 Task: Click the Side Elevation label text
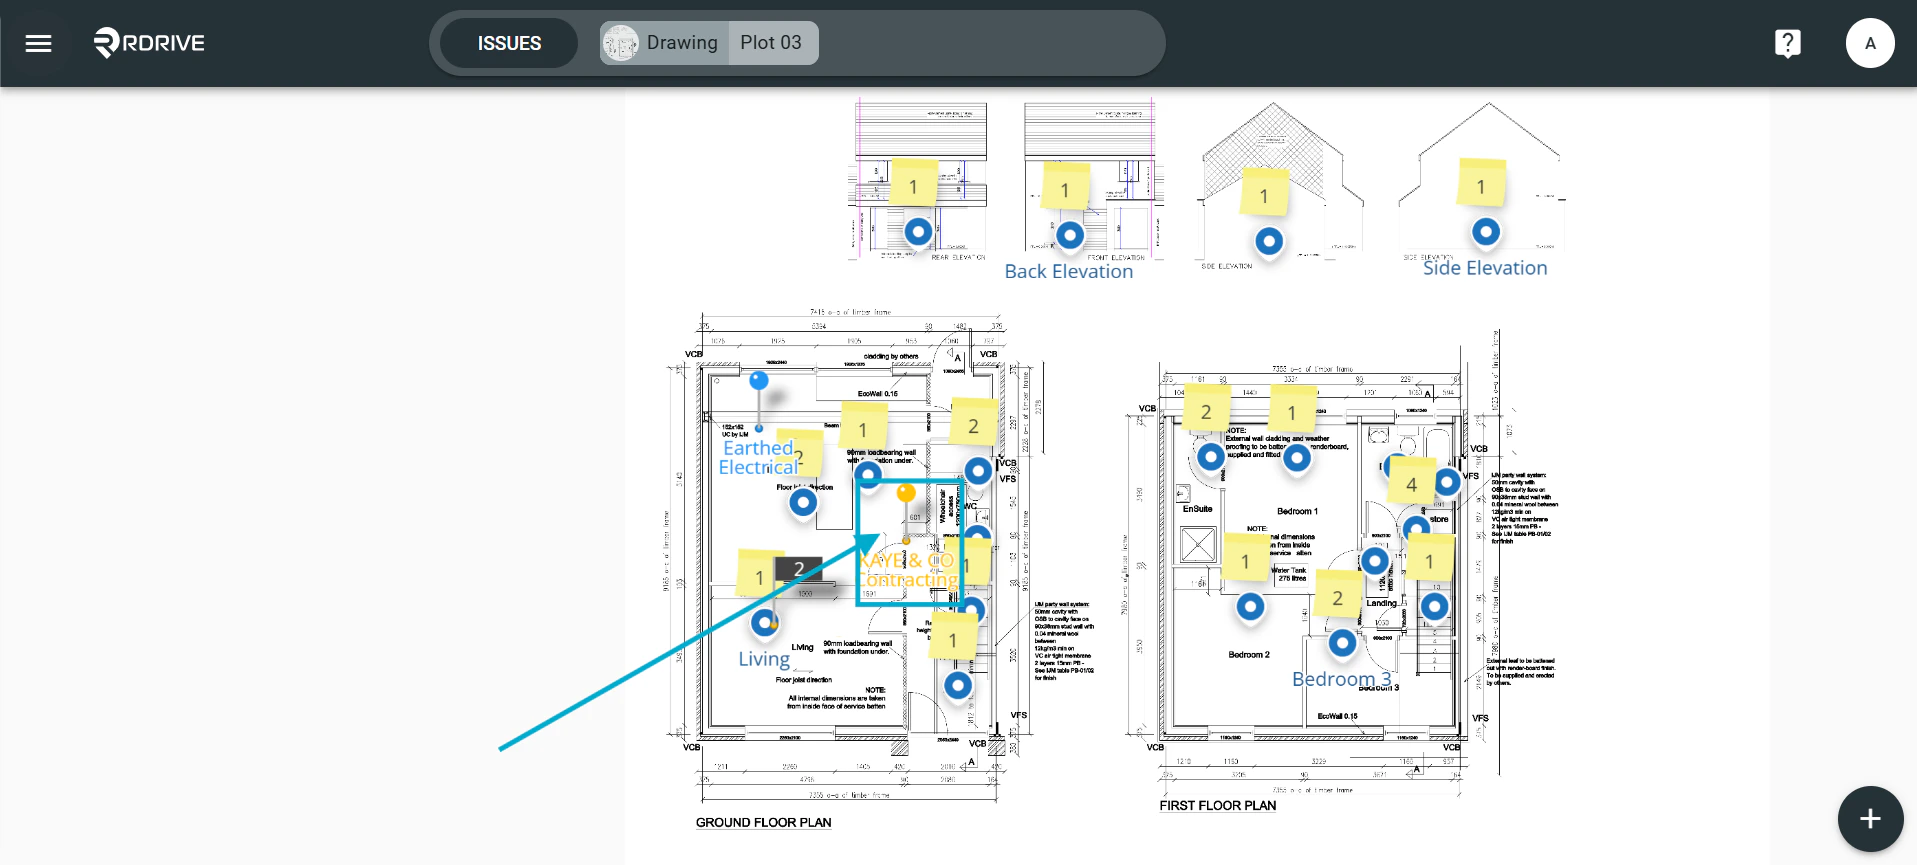(x=1485, y=268)
